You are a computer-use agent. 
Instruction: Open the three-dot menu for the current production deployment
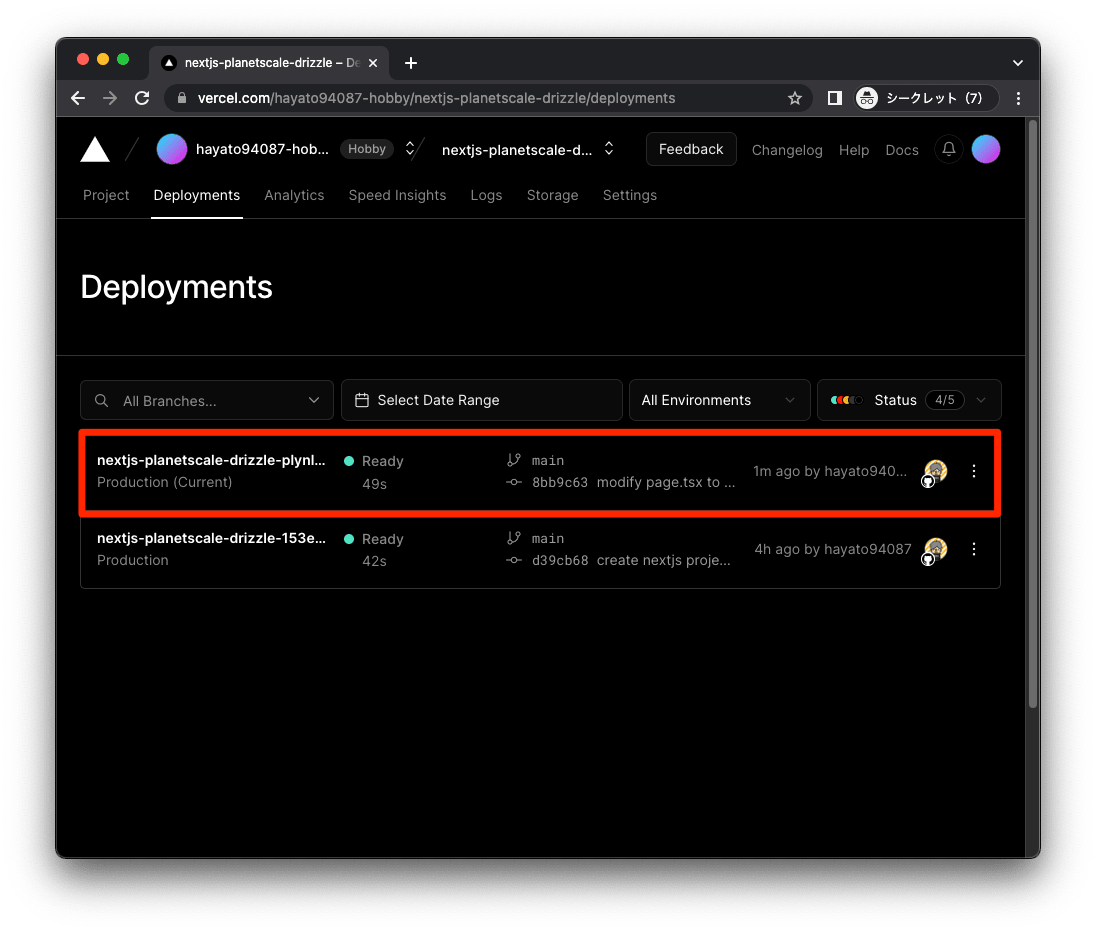coord(974,471)
